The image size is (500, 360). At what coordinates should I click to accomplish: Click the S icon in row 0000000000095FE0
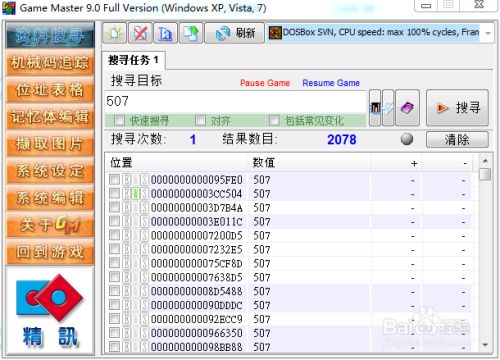[144, 180]
